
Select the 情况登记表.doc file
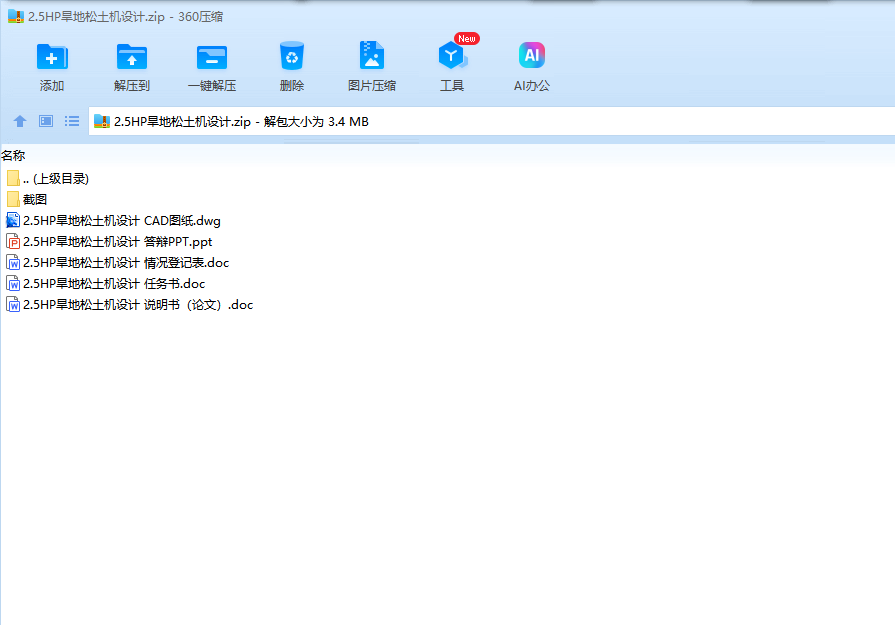[x=118, y=263]
